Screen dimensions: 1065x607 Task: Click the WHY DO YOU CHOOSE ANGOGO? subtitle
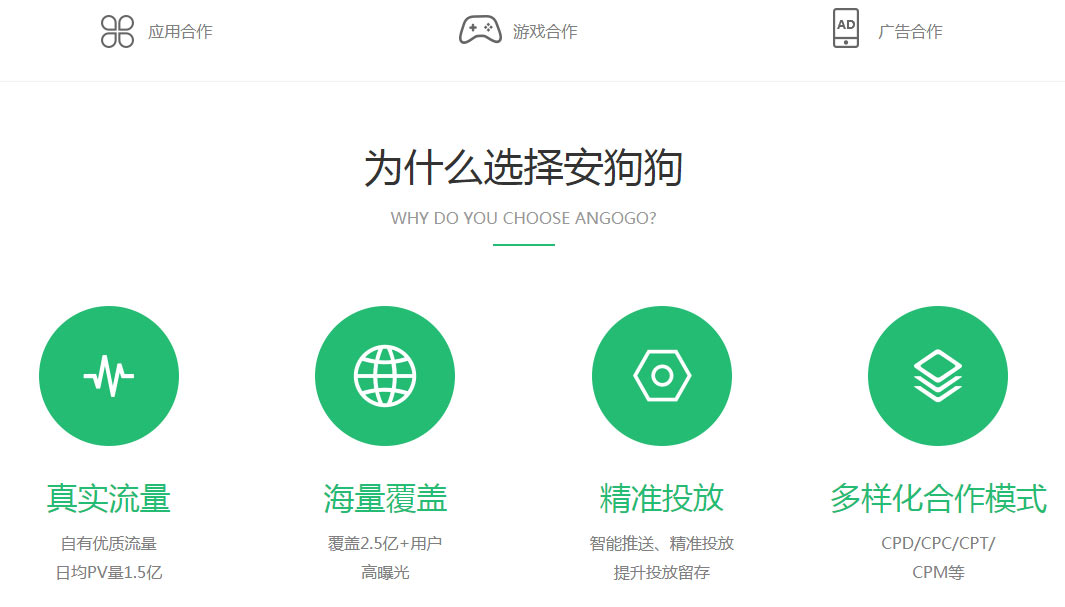pos(524,218)
